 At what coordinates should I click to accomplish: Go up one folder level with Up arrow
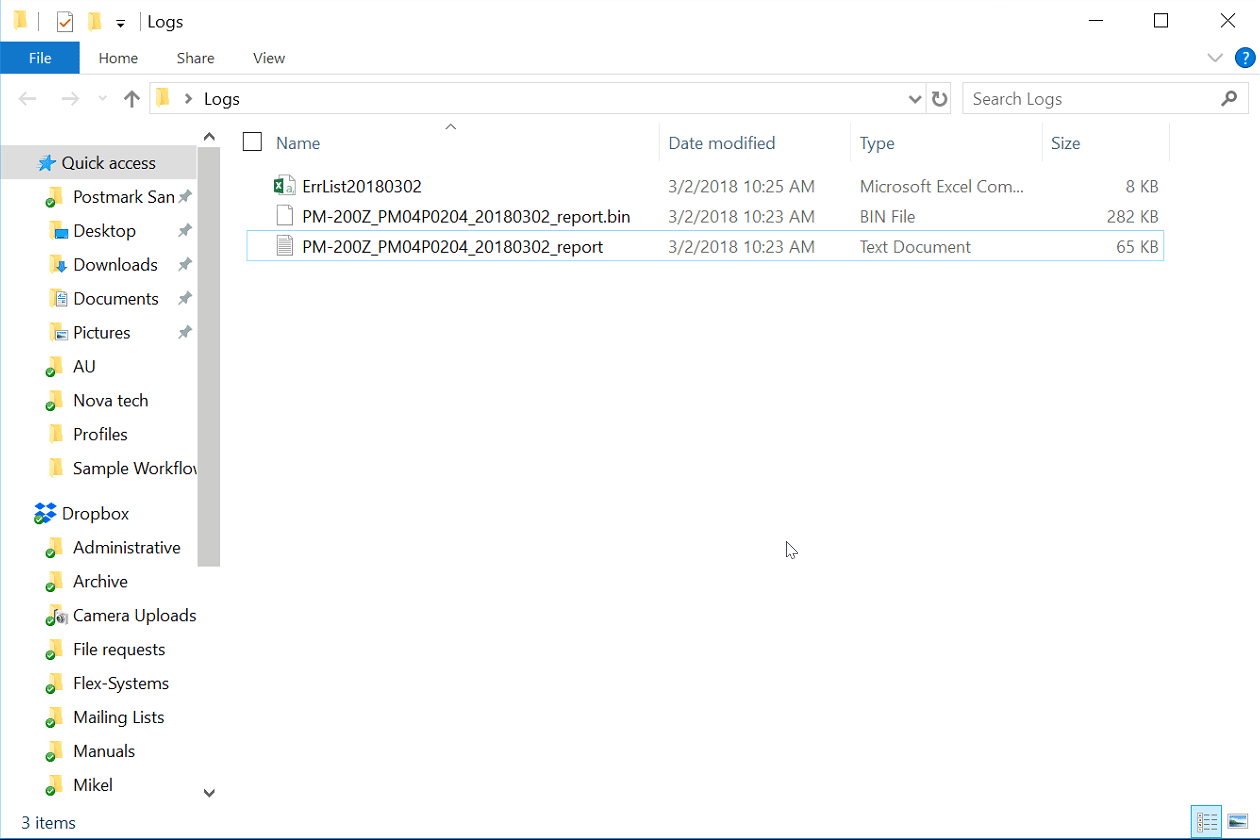[x=131, y=99]
